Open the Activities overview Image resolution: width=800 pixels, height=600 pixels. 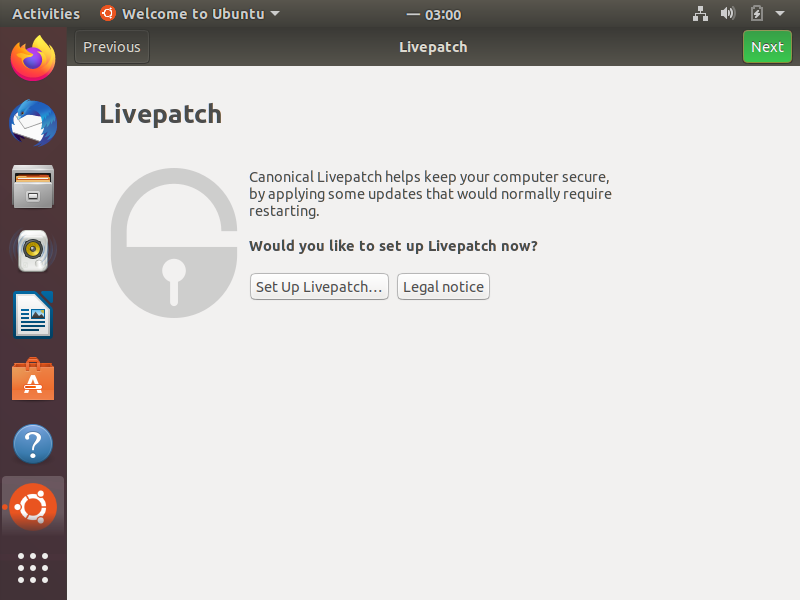(x=46, y=14)
